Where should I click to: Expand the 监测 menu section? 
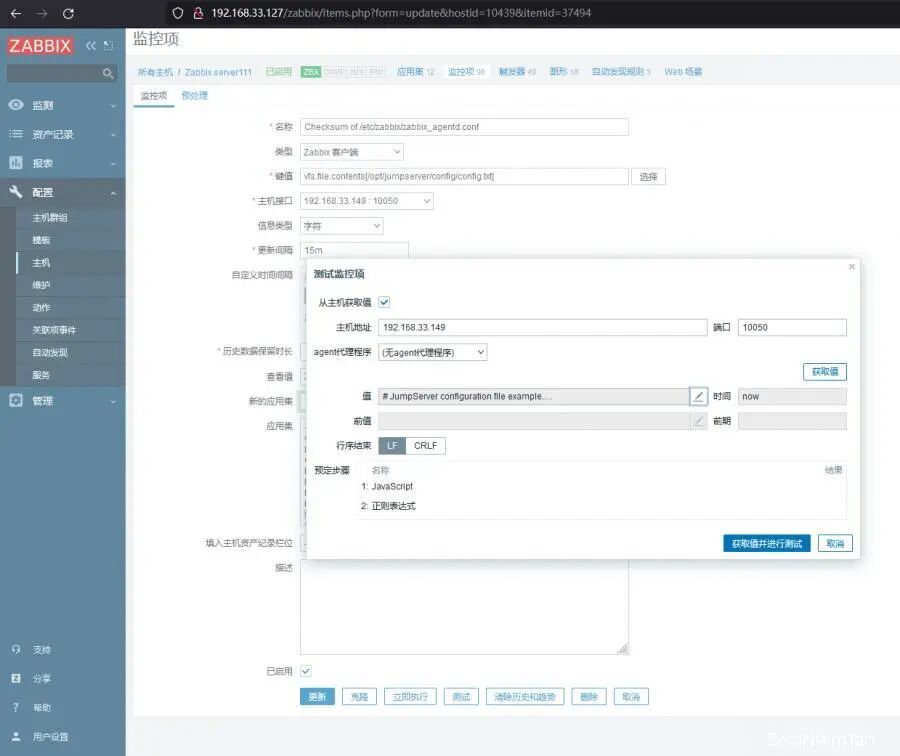113,105
